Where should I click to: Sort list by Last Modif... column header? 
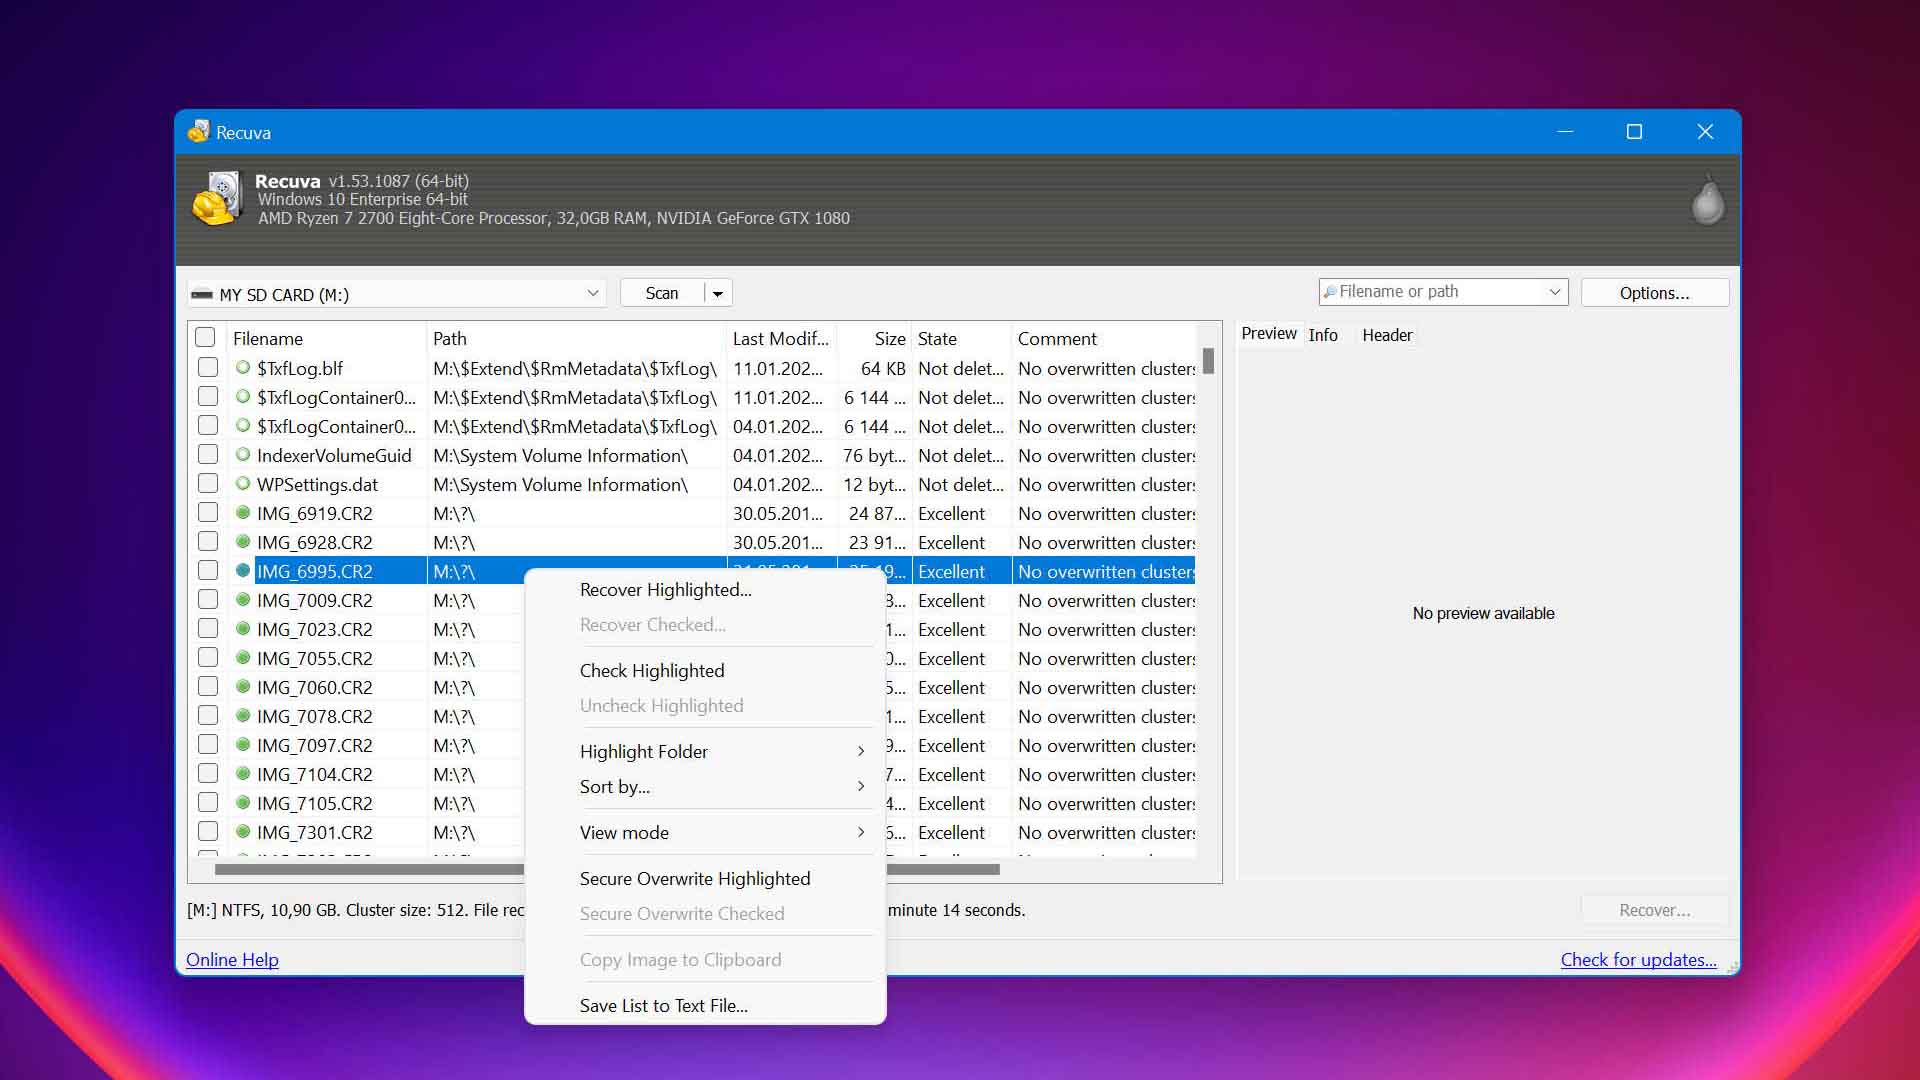[781, 339]
